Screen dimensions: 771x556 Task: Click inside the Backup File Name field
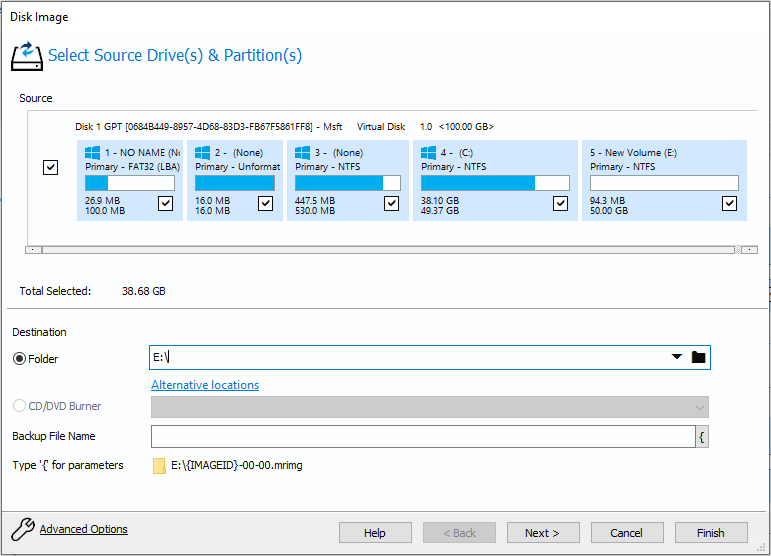422,437
